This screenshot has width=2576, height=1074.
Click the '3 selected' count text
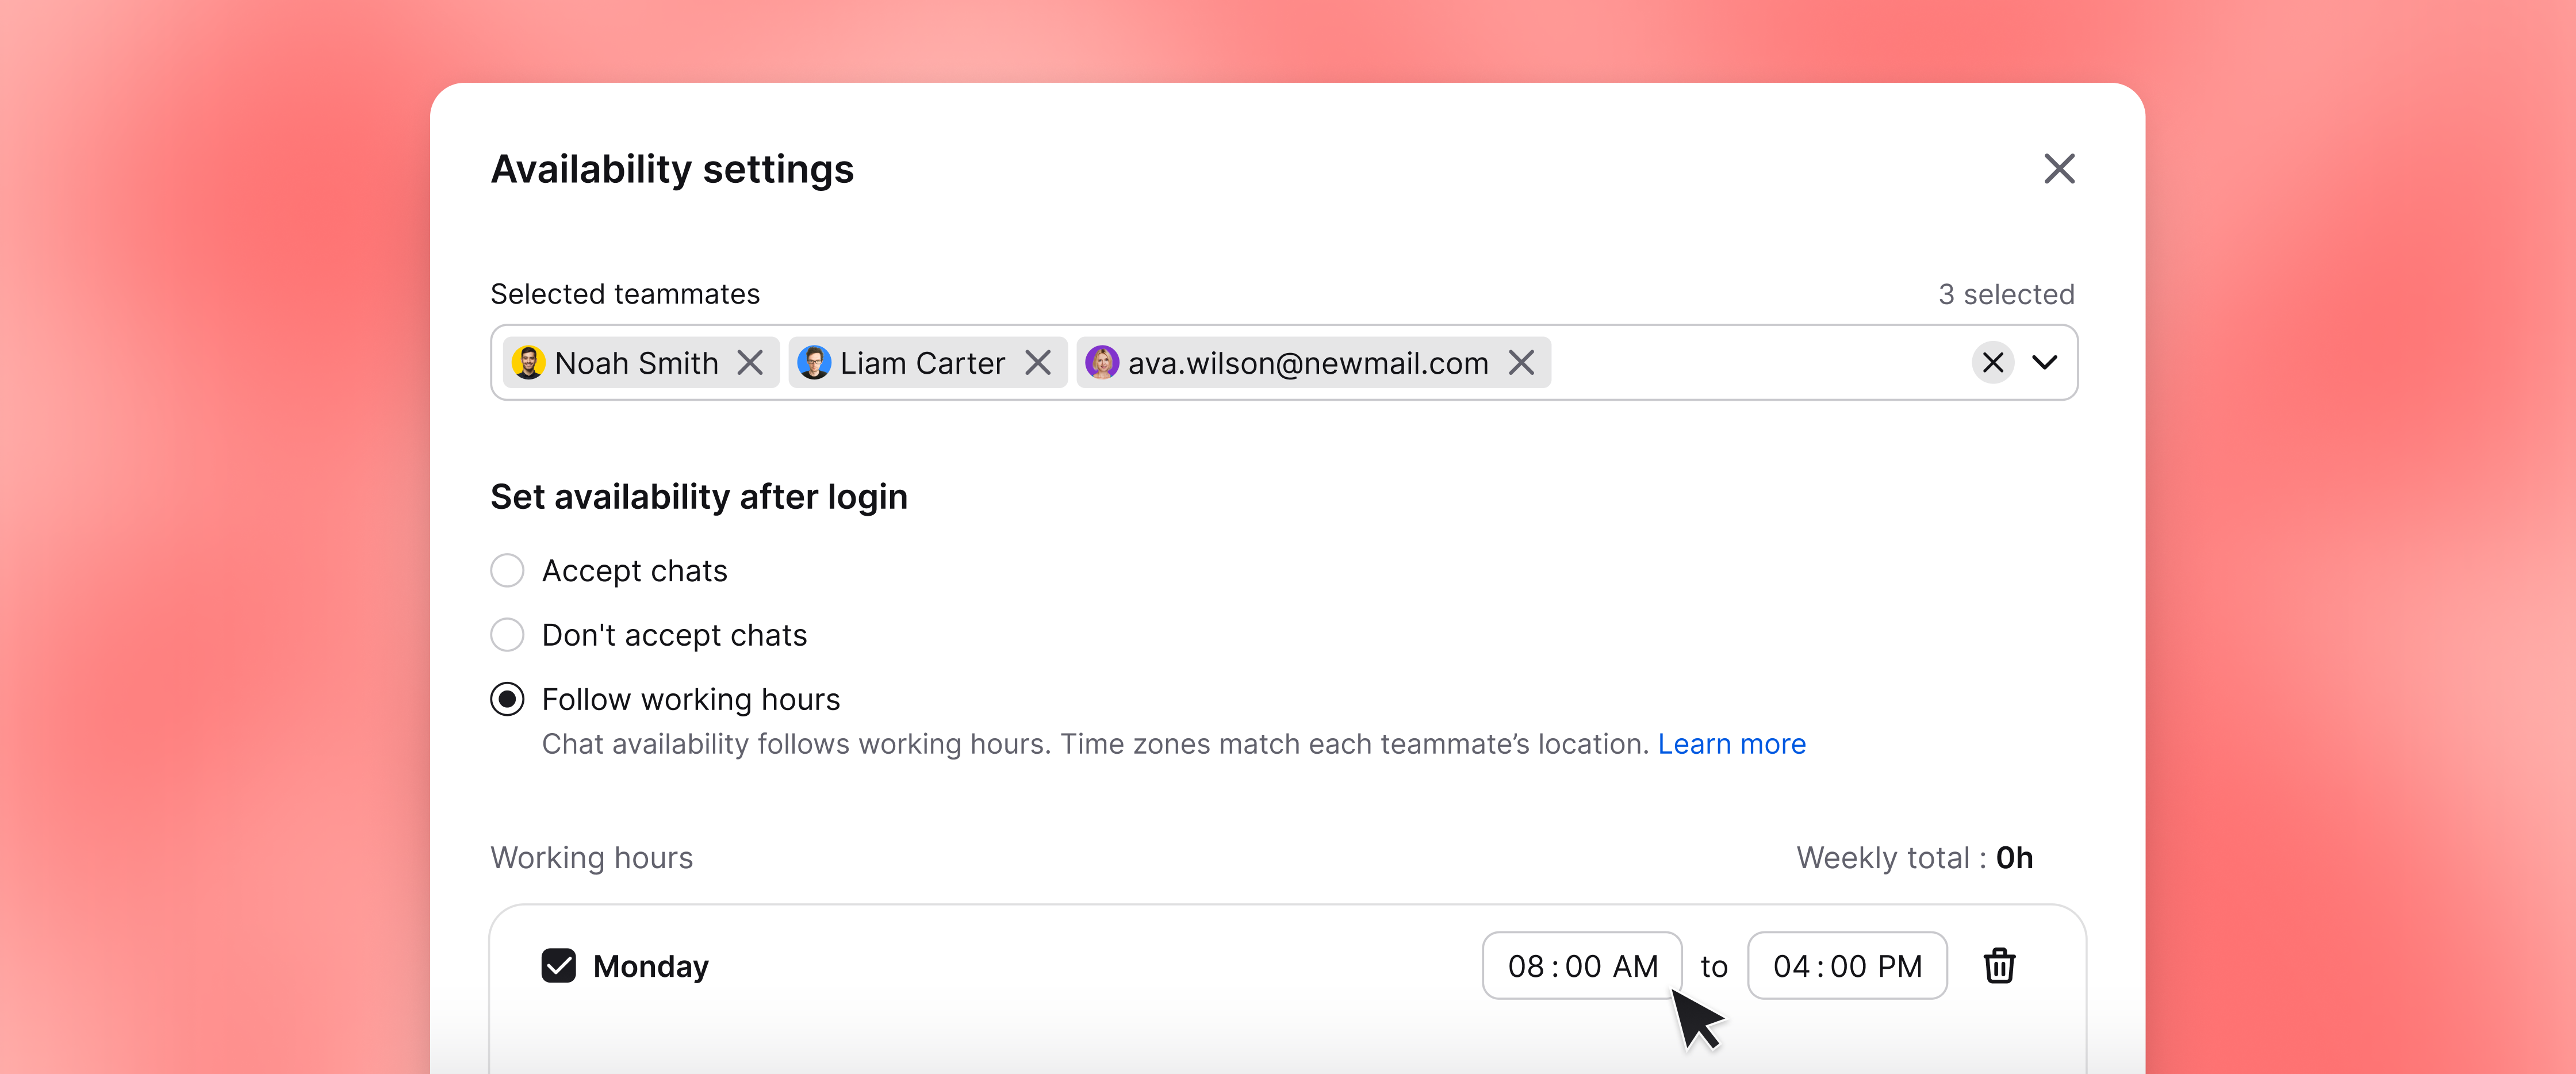click(x=2006, y=294)
